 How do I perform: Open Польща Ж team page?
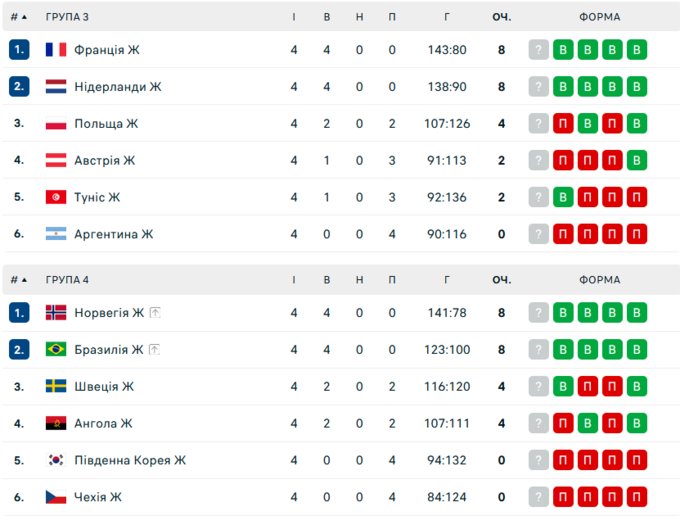[106, 124]
